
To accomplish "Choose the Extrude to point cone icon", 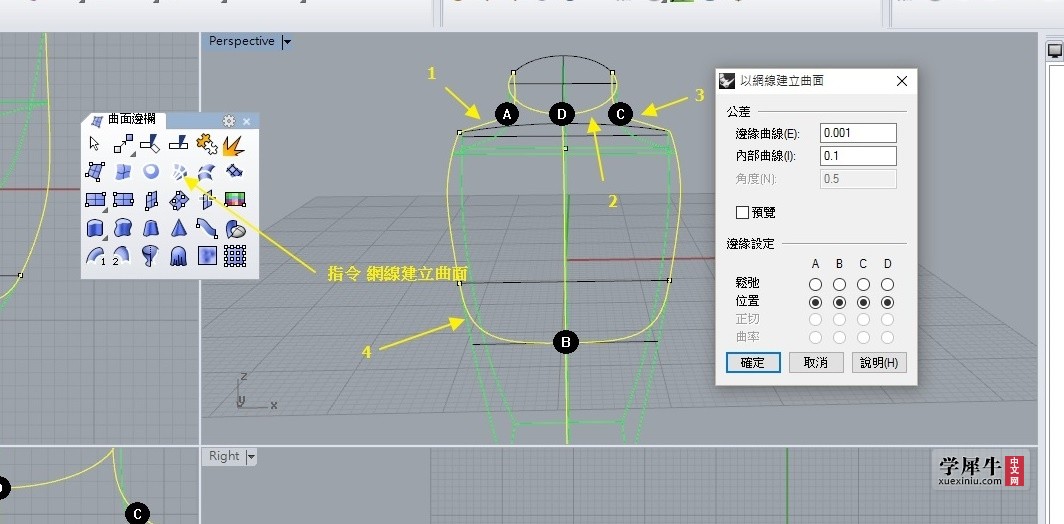I will [178, 227].
